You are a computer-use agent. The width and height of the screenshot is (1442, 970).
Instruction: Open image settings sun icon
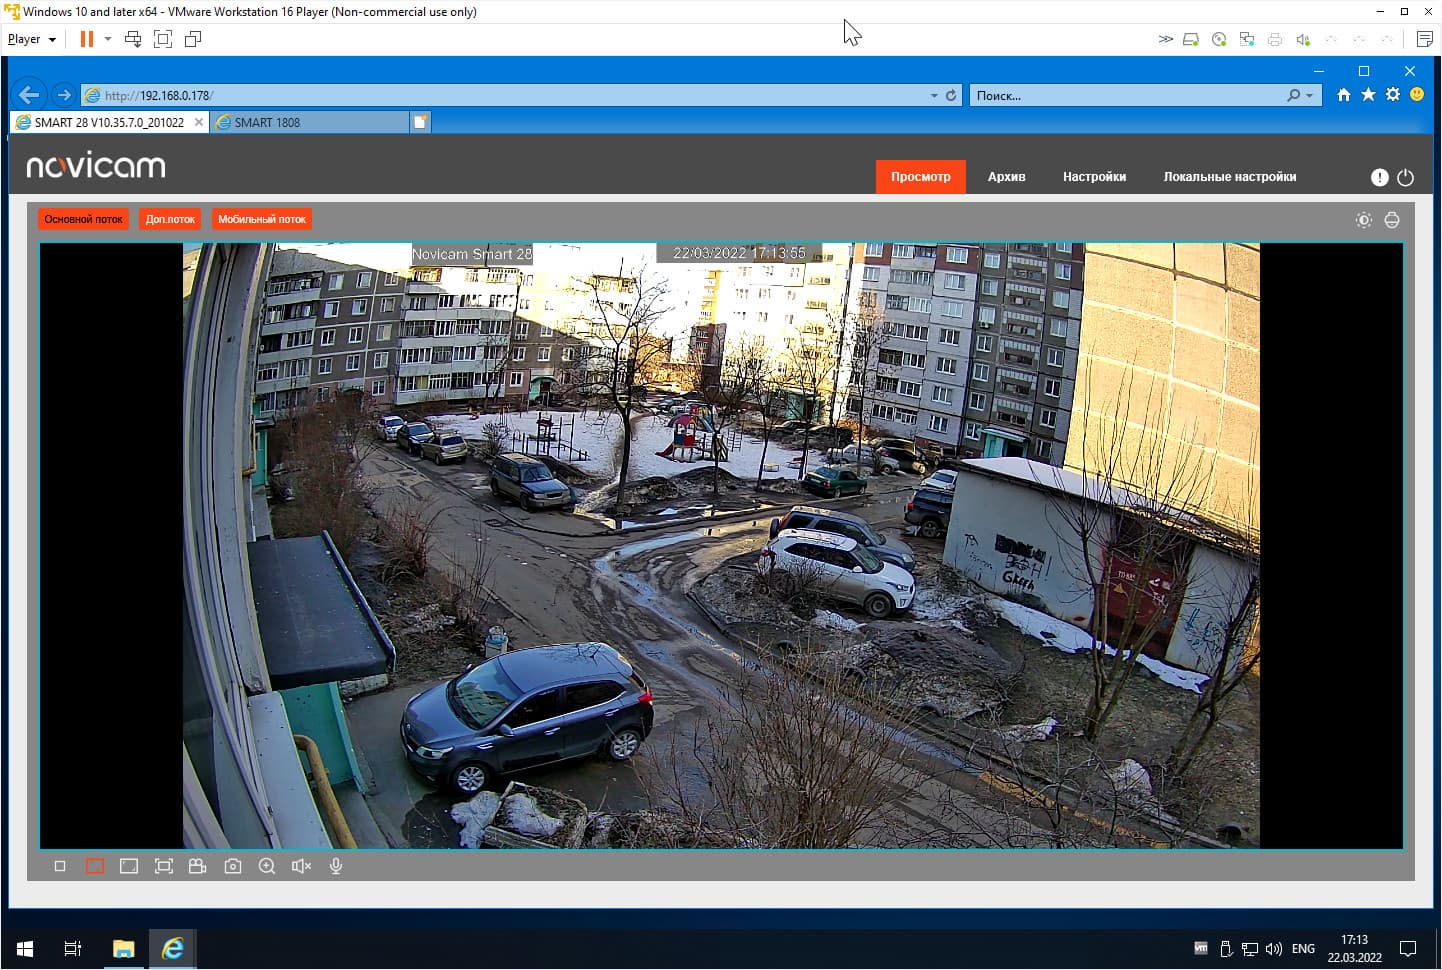1363,220
